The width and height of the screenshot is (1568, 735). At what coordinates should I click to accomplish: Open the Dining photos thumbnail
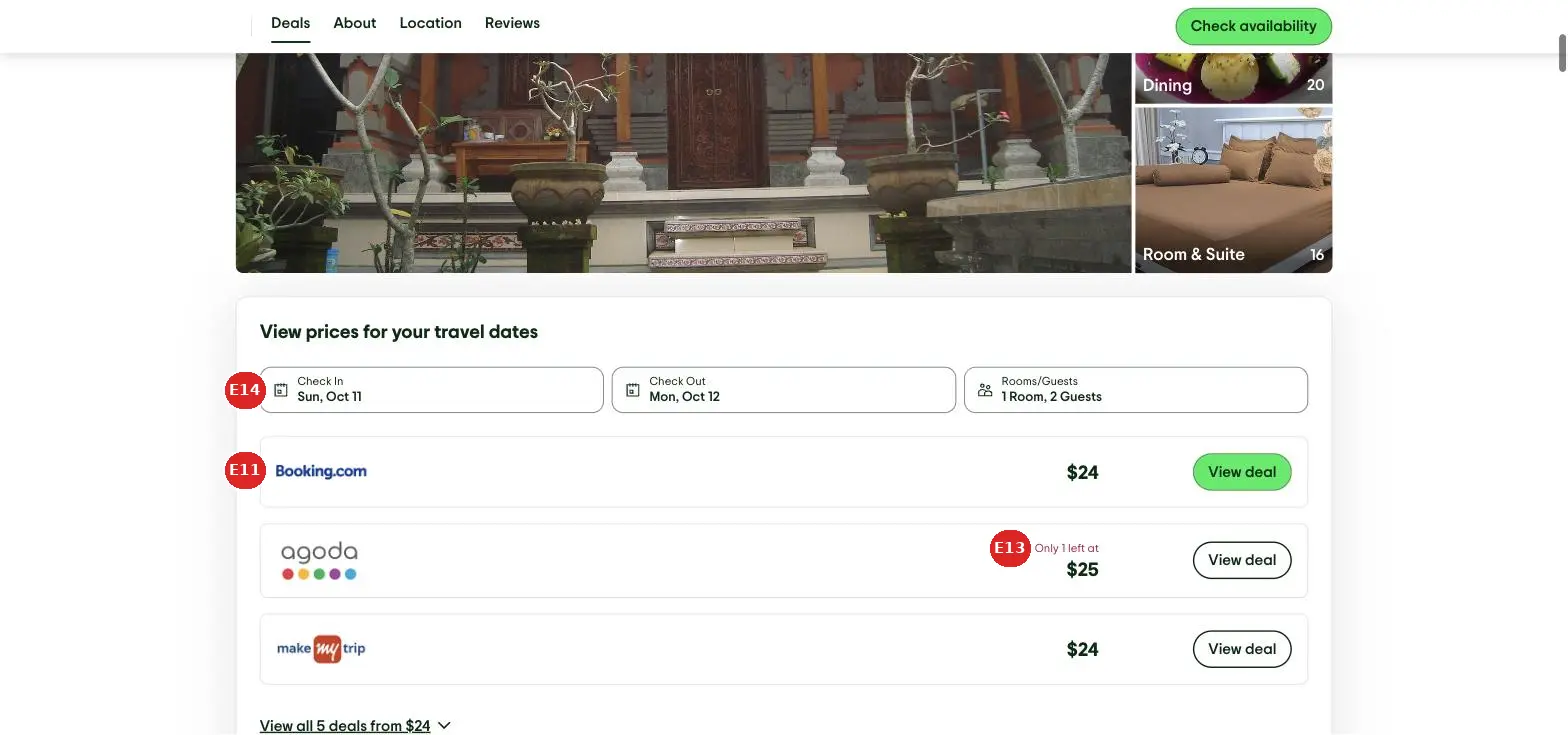pyautogui.click(x=1233, y=78)
